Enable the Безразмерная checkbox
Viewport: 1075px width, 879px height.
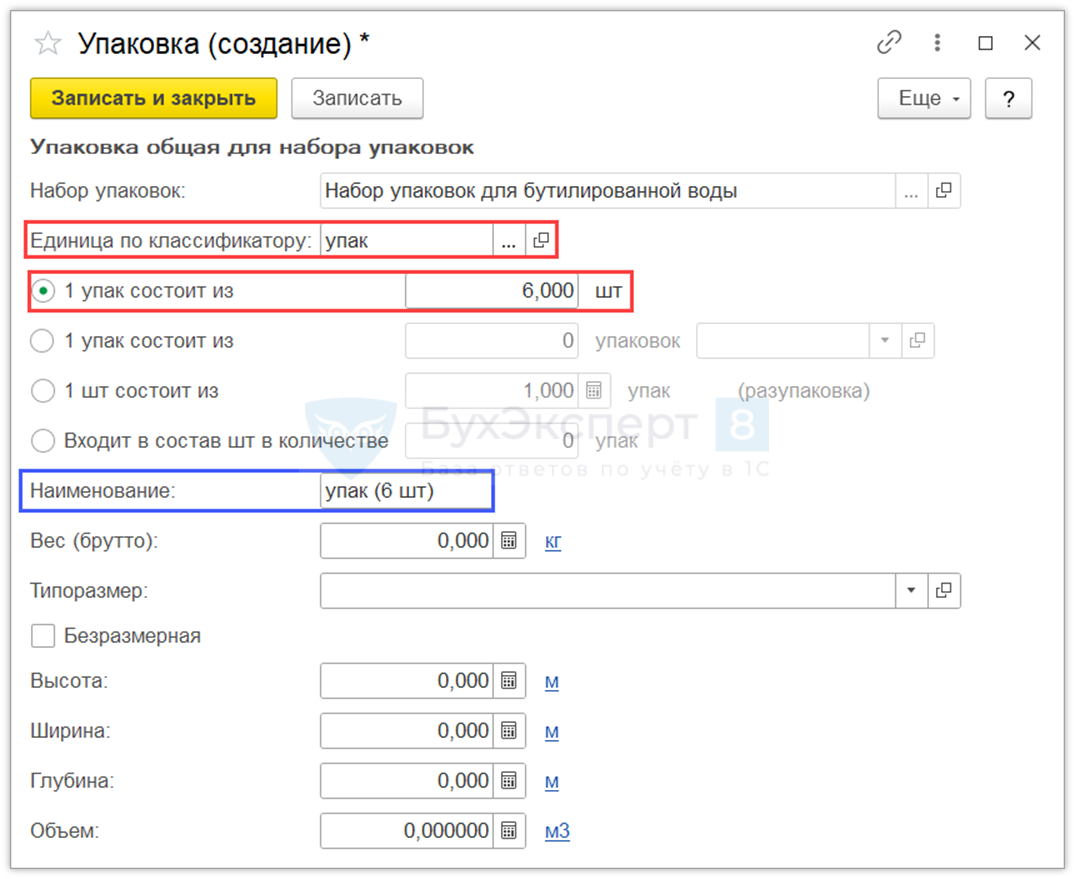[43, 636]
